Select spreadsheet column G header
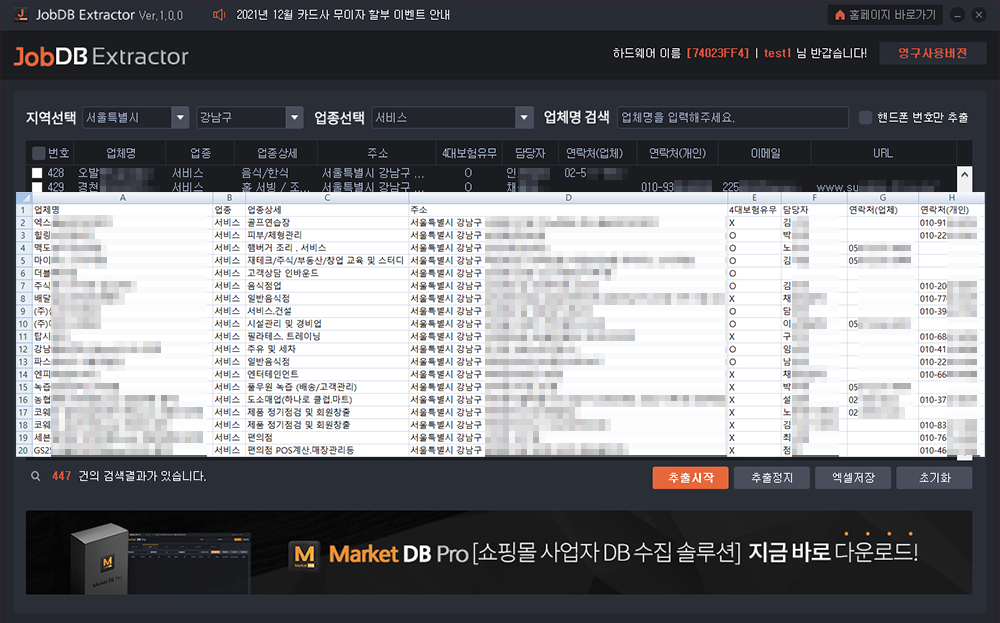 [x=883, y=198]
